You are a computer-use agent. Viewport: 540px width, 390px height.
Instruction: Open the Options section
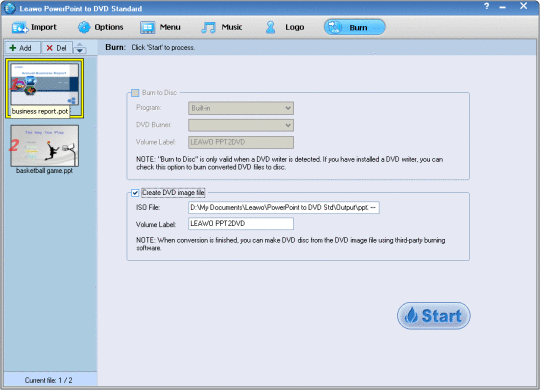click(100, 27)
